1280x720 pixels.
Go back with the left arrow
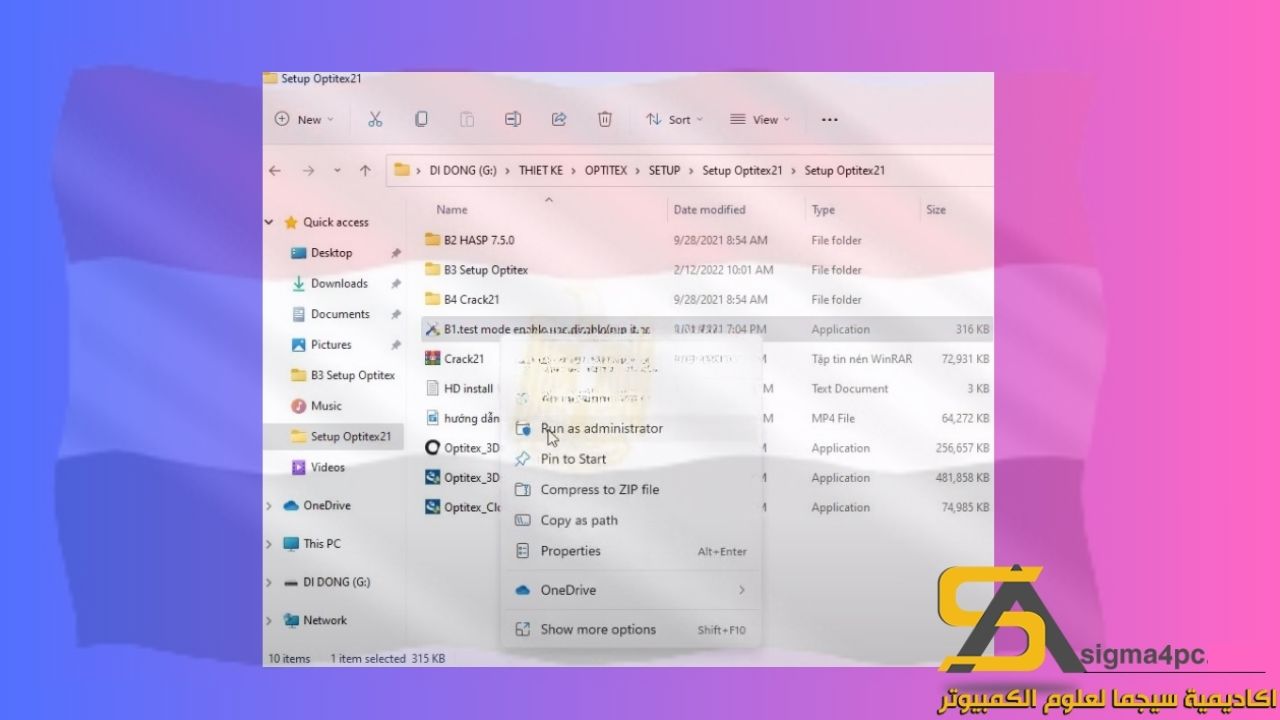[x=275, y=170]
